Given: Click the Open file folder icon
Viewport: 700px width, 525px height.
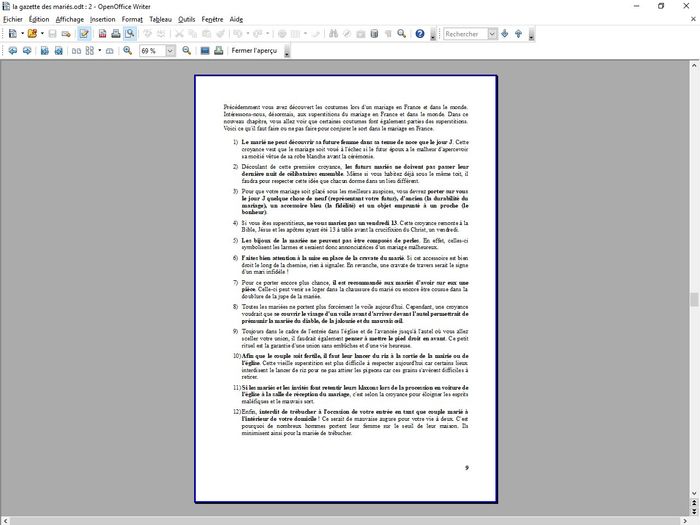Looking at the screenshot, I should click(x=32, y=33).
